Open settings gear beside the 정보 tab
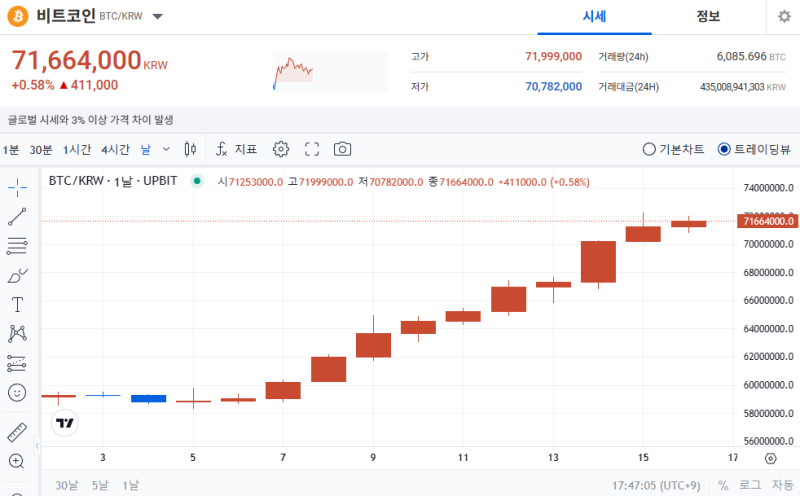 click(x=784, y=17)
